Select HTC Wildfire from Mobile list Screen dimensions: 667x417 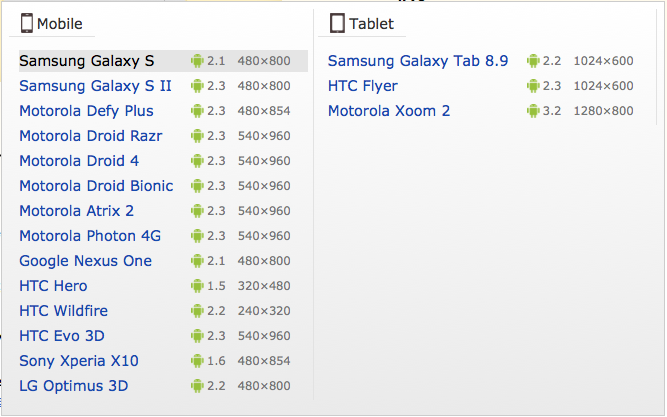63,311
